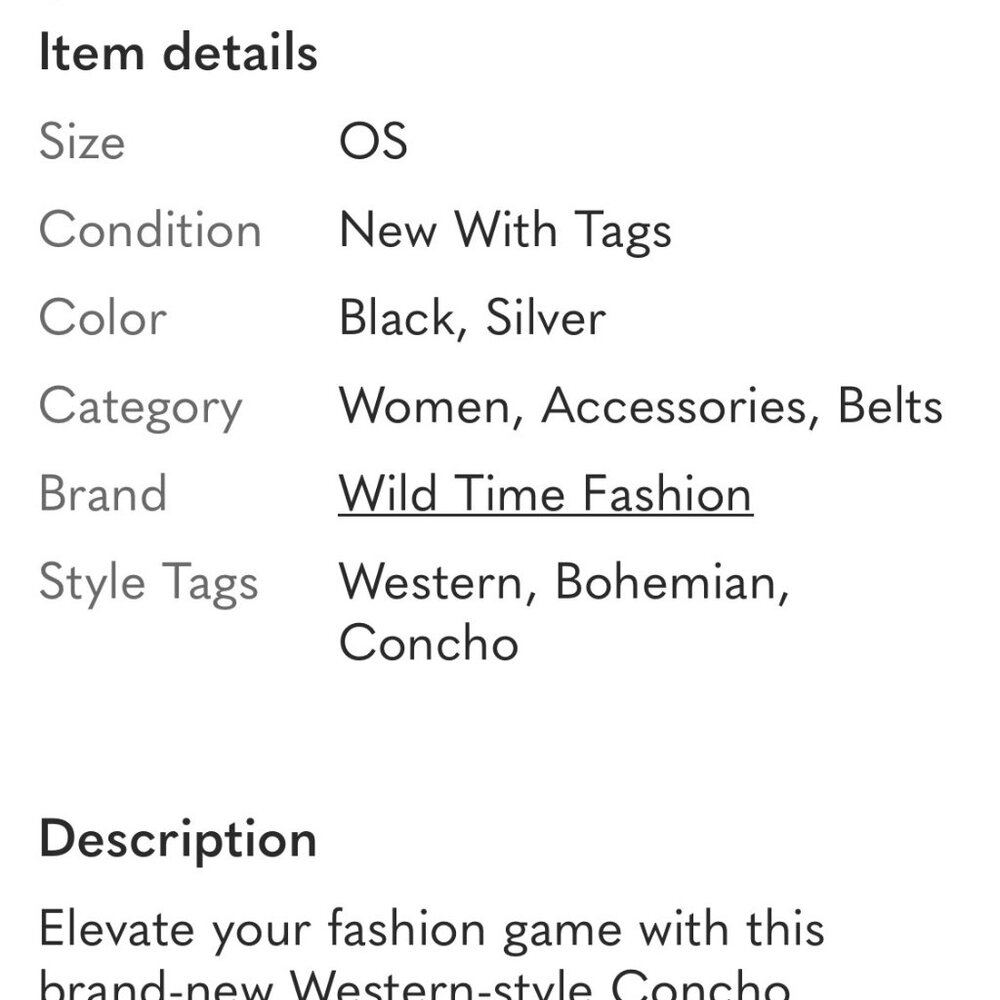The height and width of the screenshot is (1000, 1000).
Task: Tap the Western style tag
Action: 430,583
